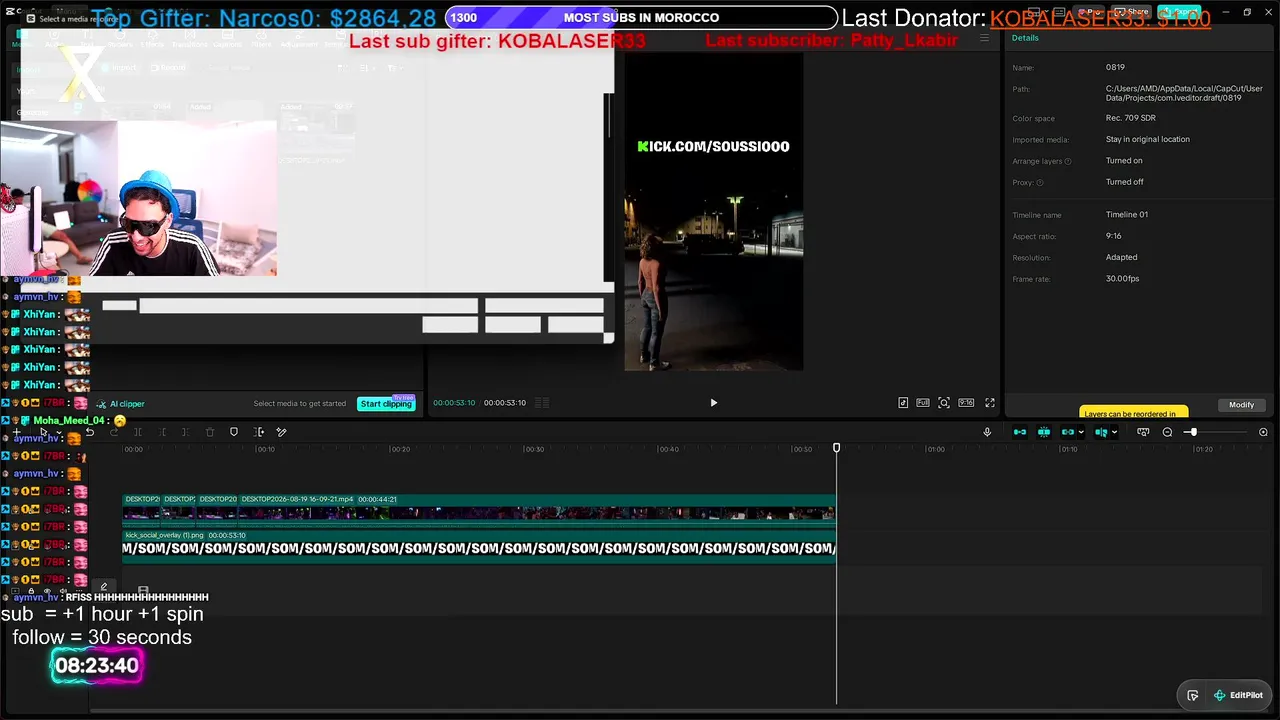Click the icon left of EditPilot

click(1193, 695)
